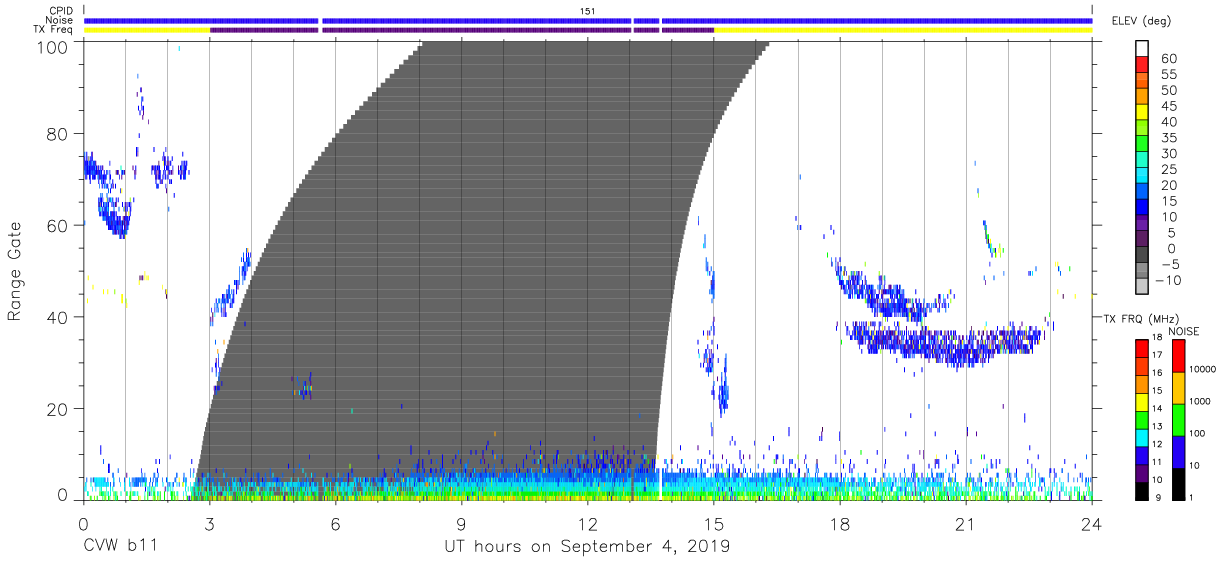Select the green 35-degree elevation swatch

pos(1142,145)
